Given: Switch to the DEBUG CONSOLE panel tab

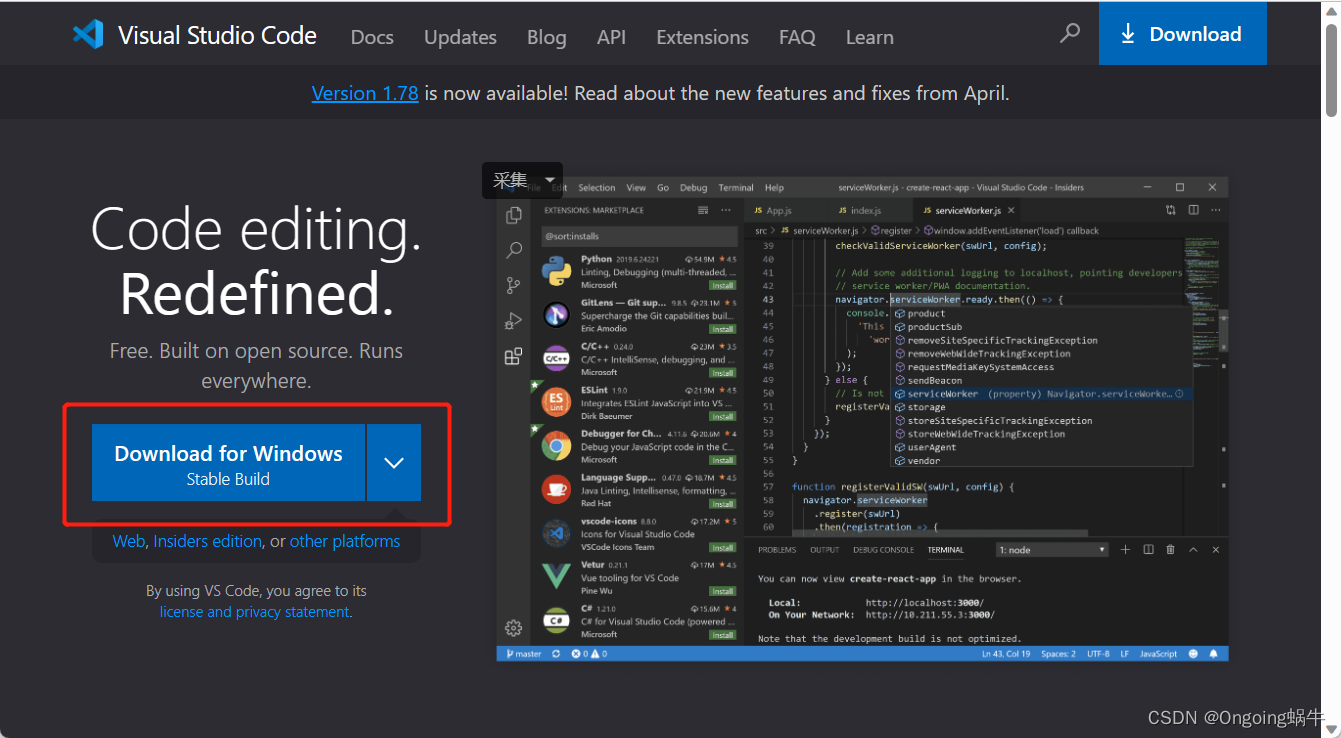Looking at the screenshot, I should point(883,550).
